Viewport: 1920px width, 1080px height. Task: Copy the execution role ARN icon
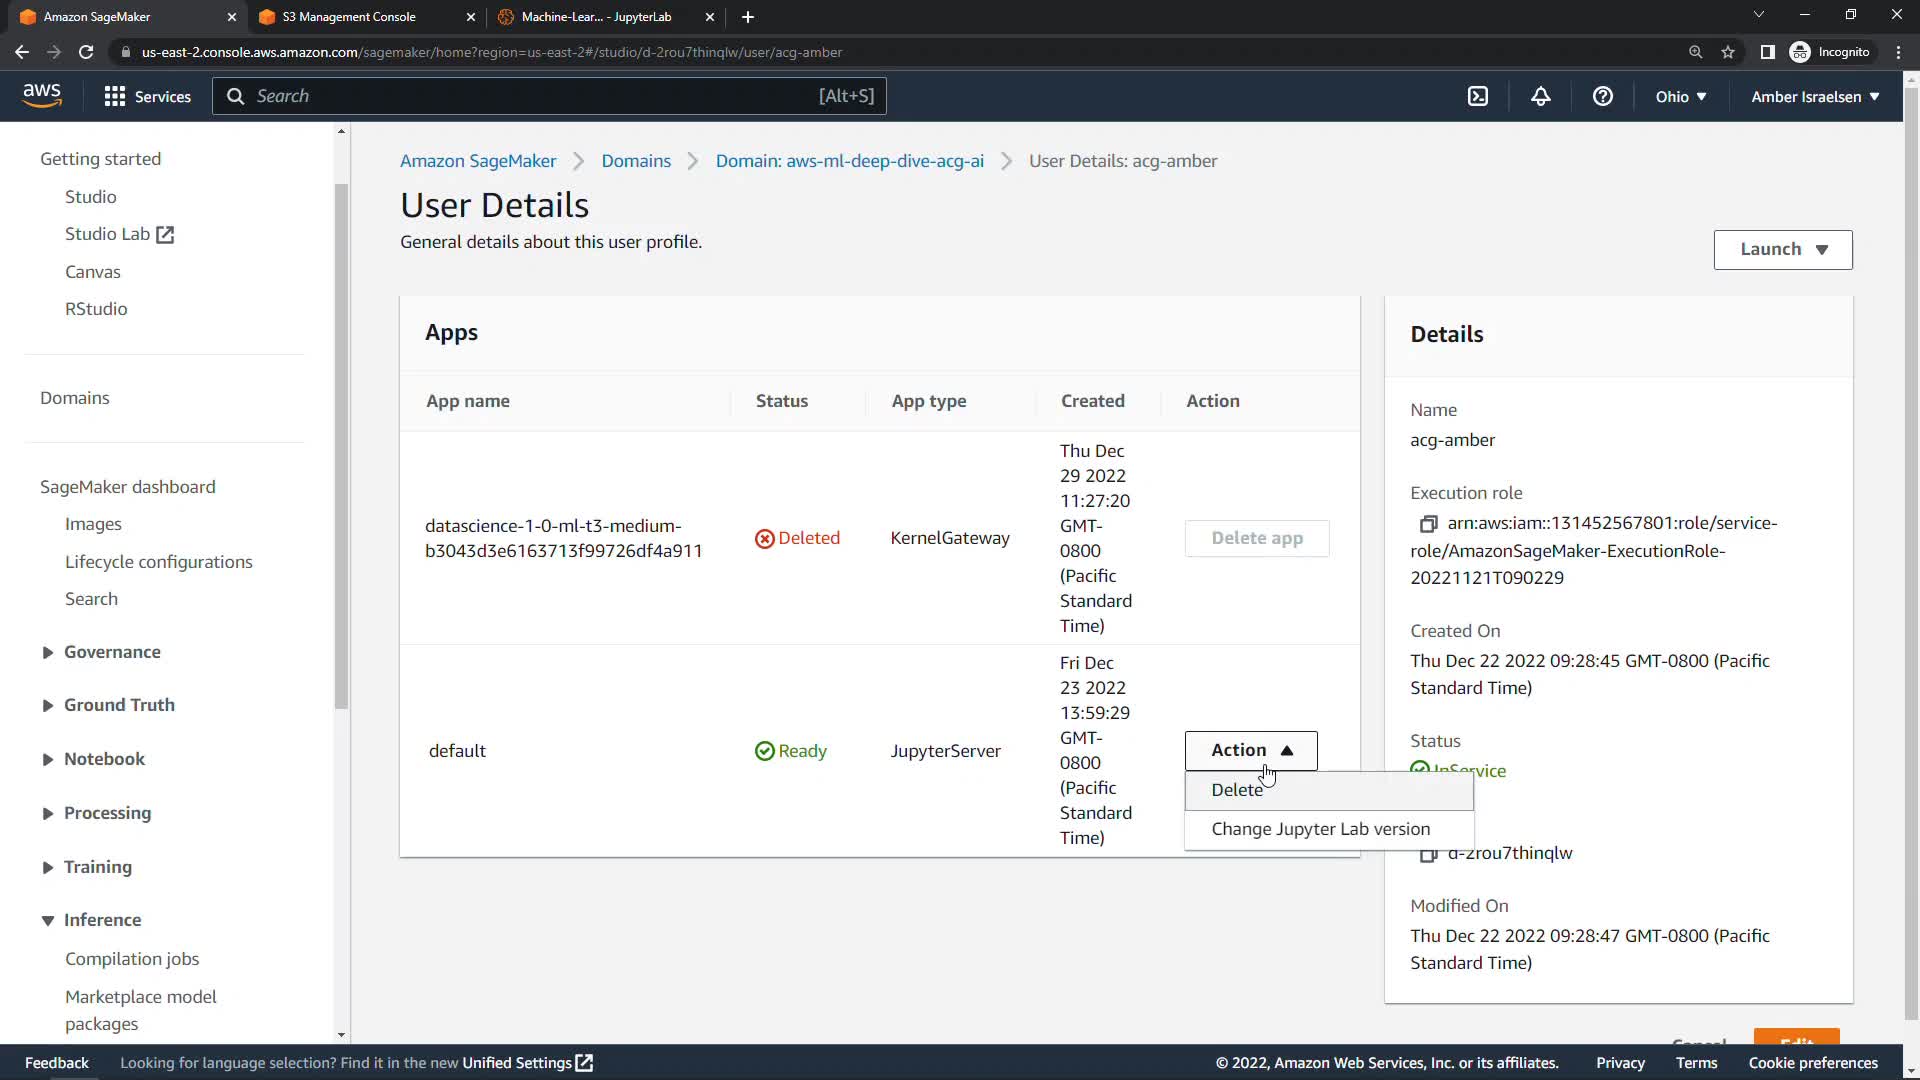(x=1428, y=524)
